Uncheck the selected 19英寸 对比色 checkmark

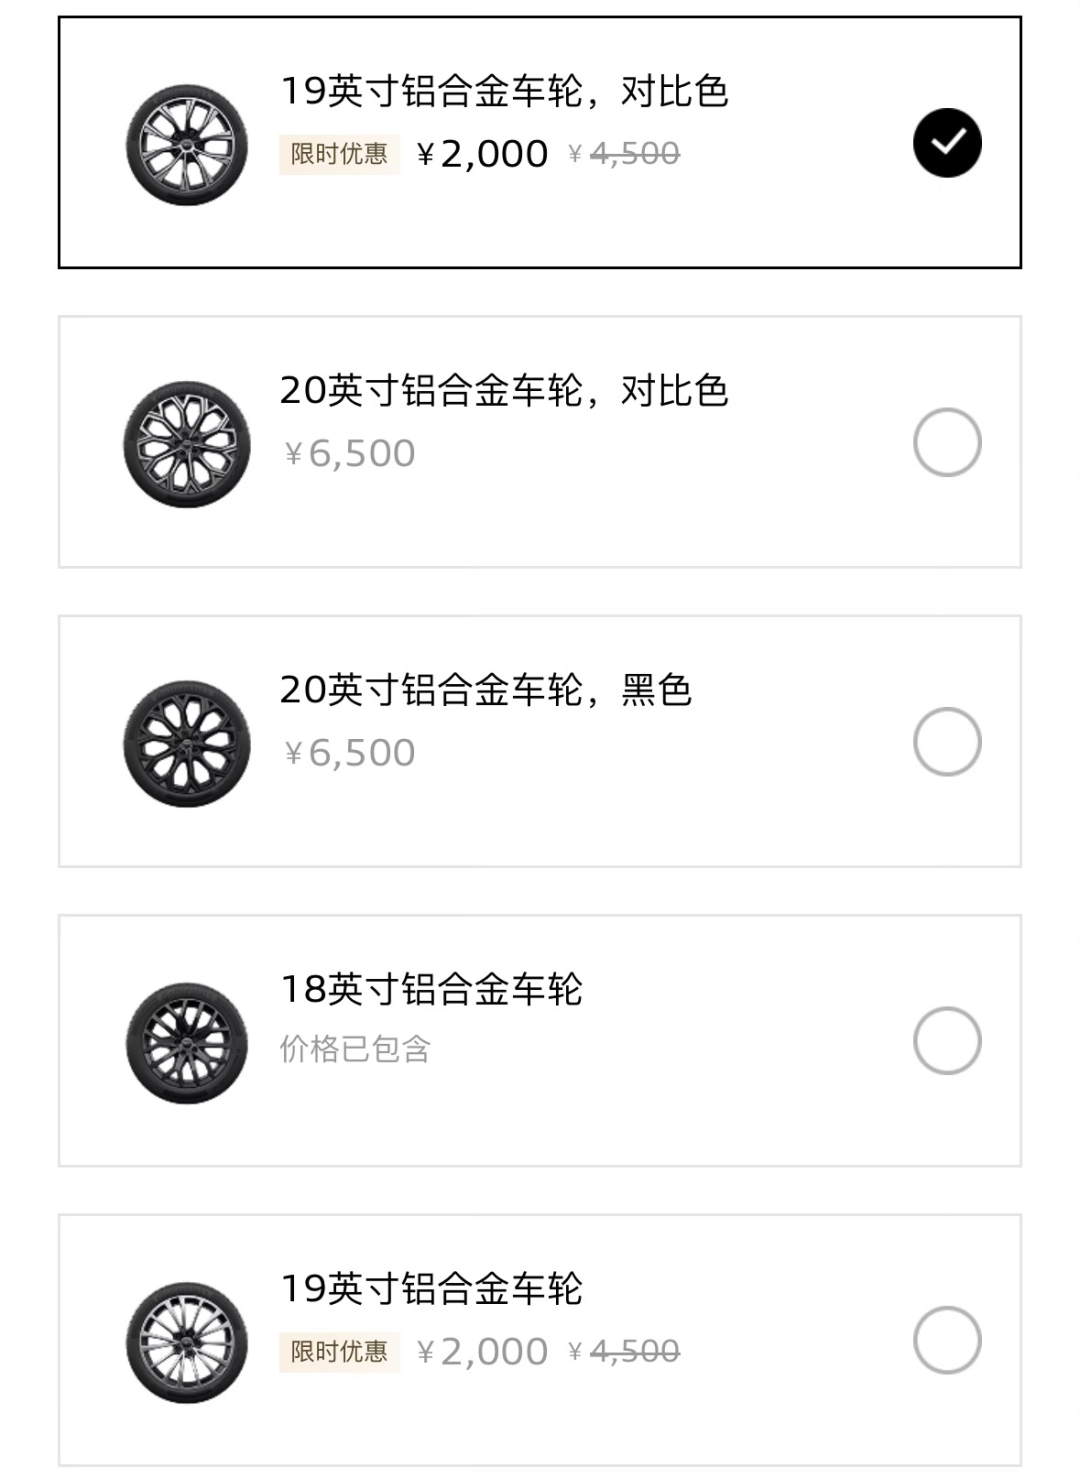947,143
